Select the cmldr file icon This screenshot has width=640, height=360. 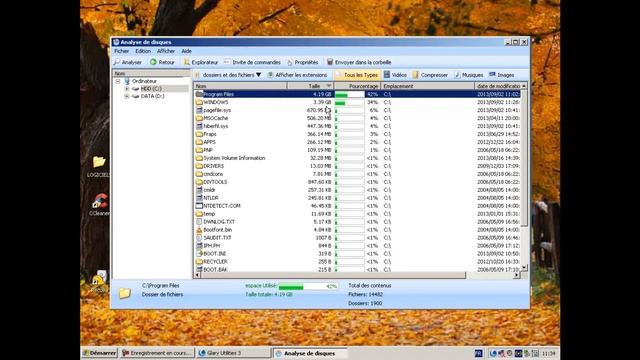tap(199, 190)
